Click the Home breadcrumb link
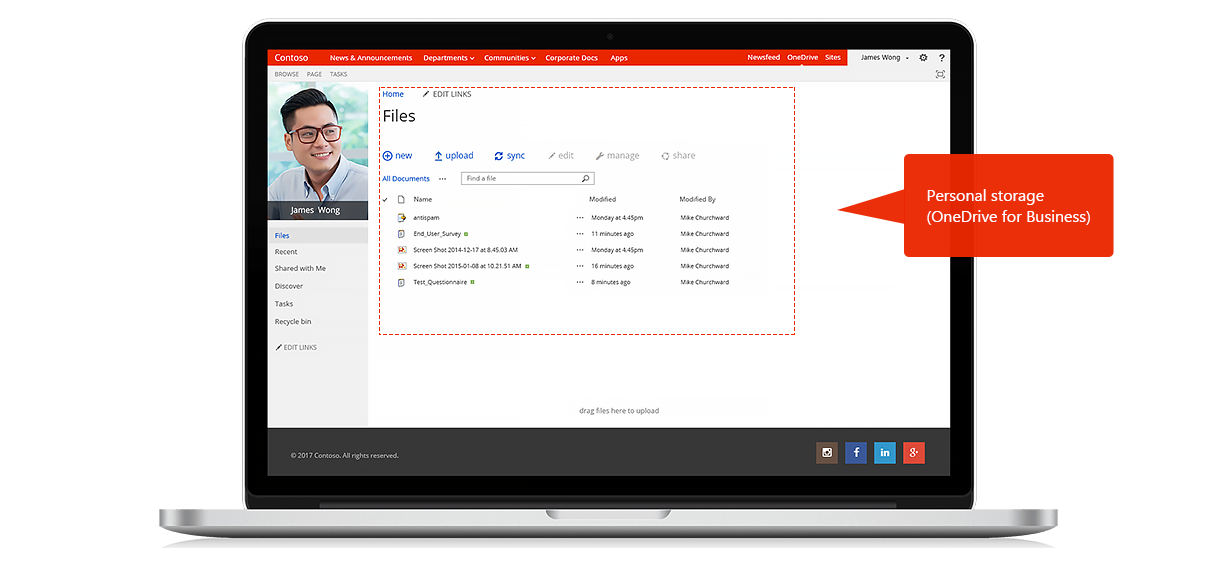The image size is (1210, 574). [x=393, y=94]
